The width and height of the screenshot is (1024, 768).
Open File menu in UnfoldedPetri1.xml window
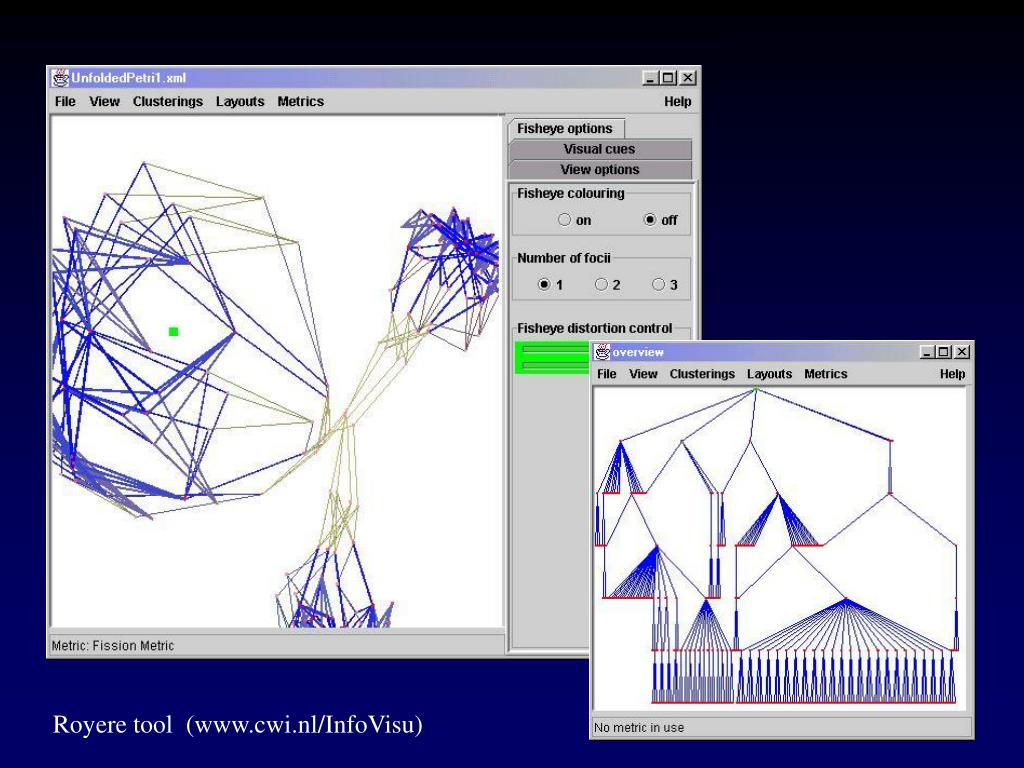coord(65,101)
